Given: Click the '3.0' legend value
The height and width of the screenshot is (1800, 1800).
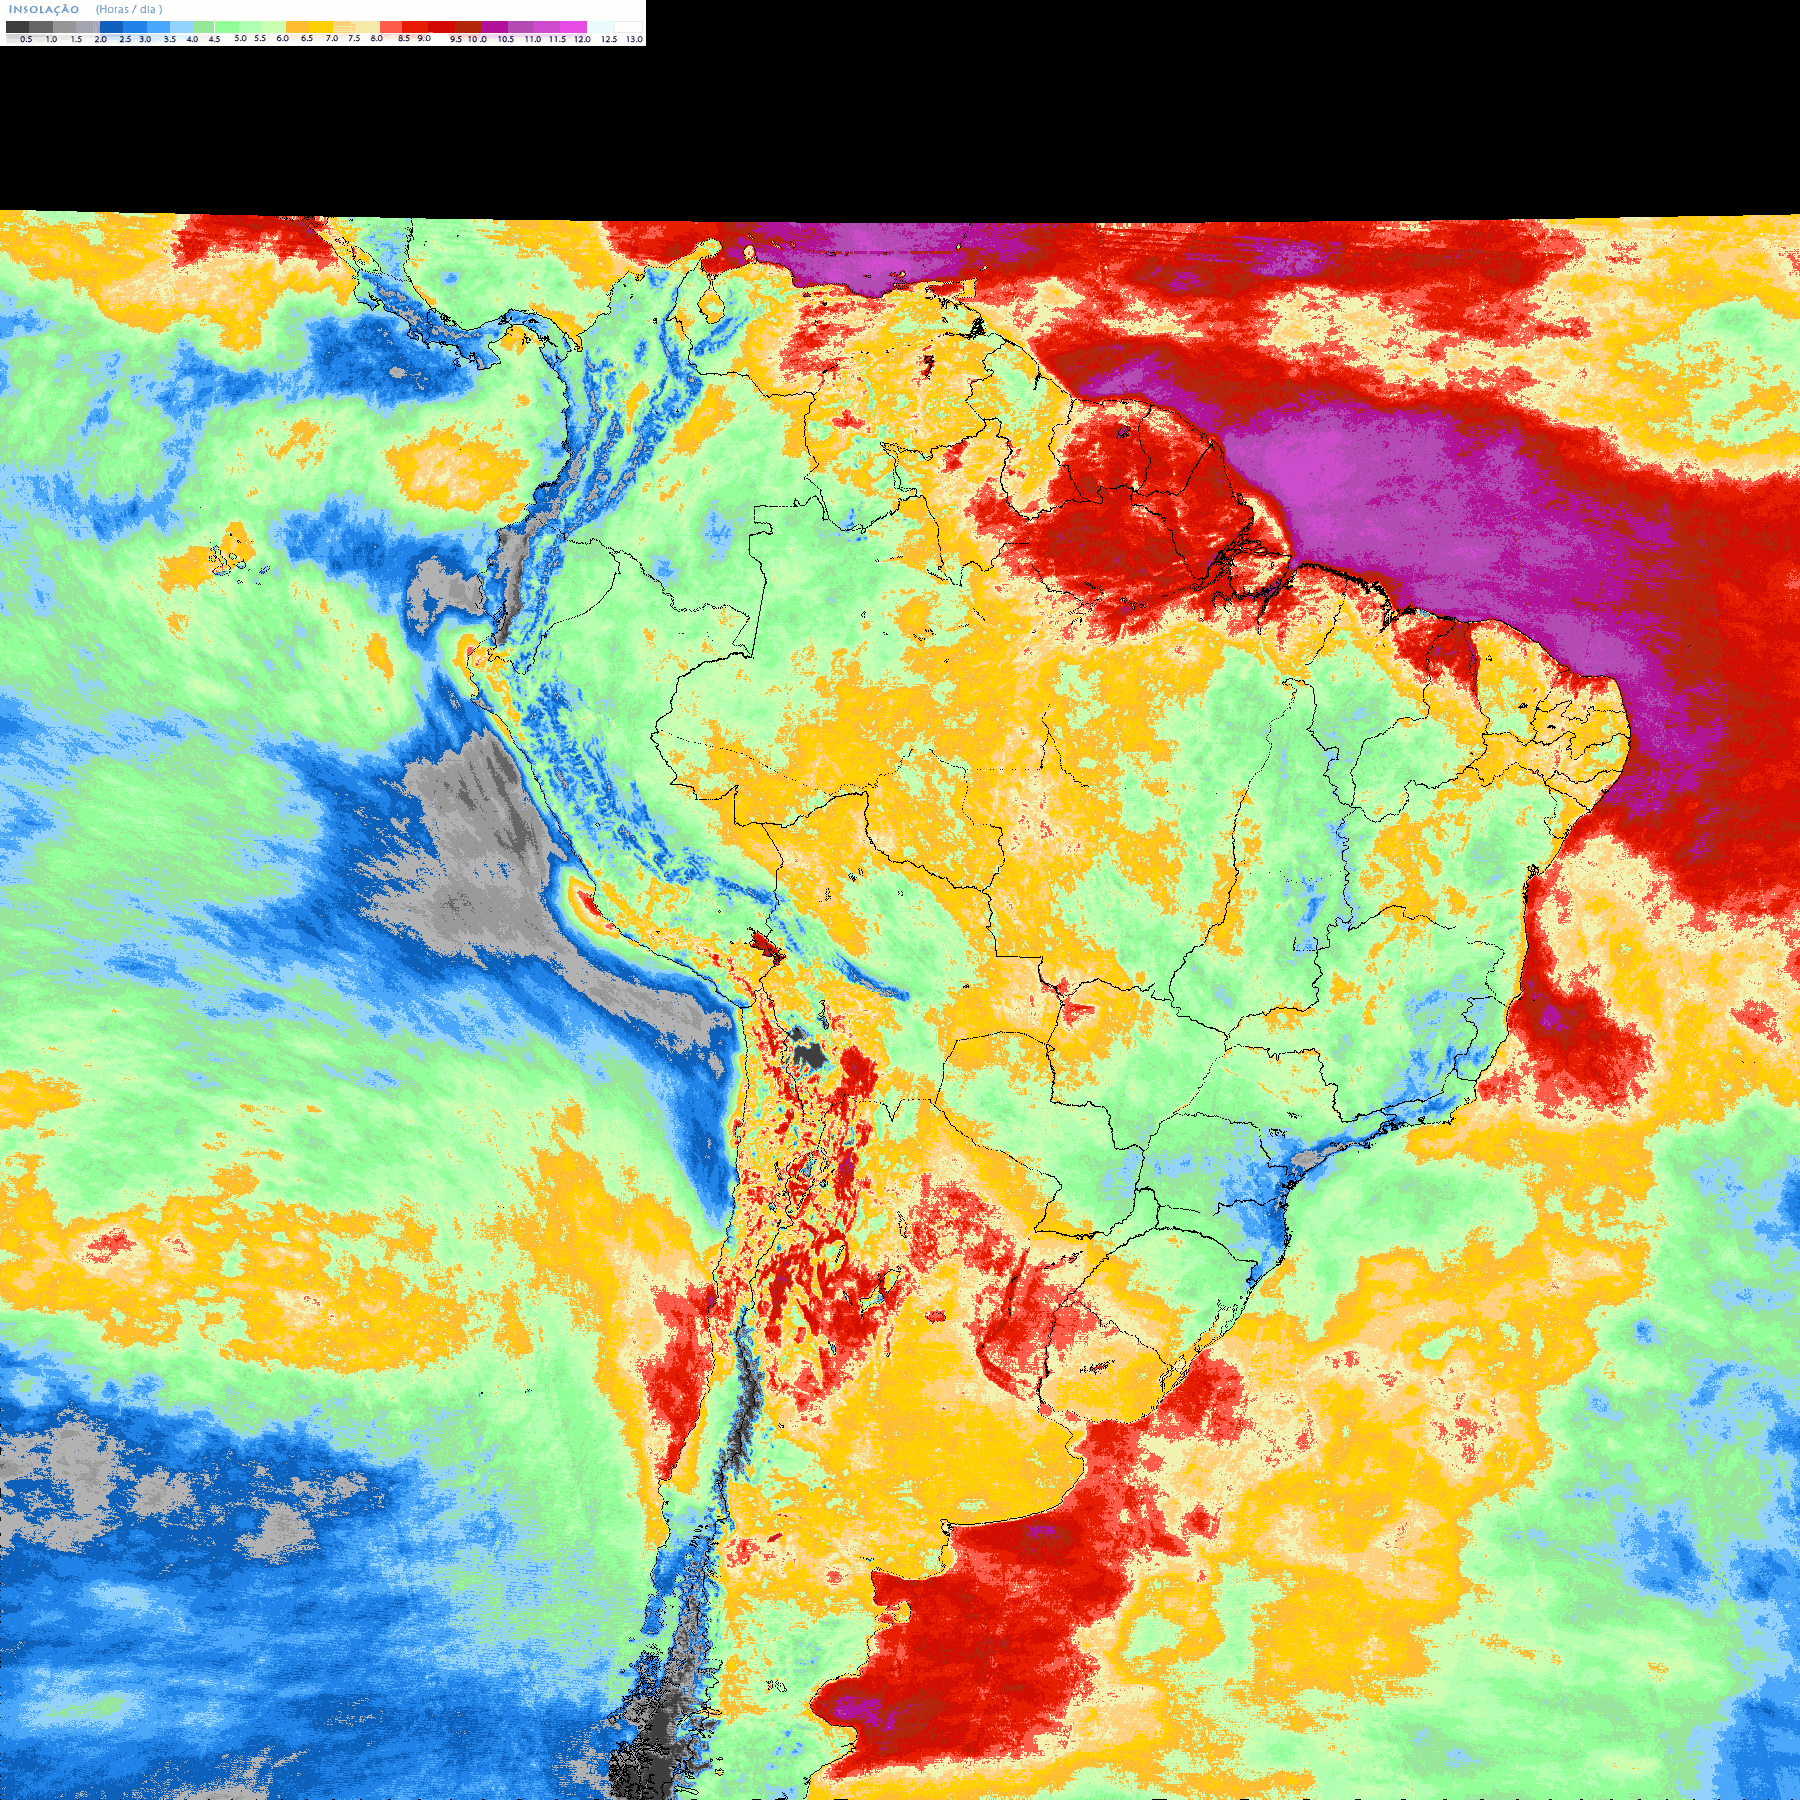Looking at the screenshot, I should tap(145, 39).
